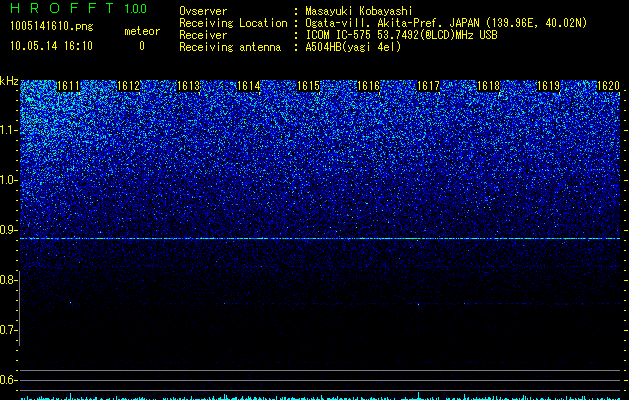This screenshot has width=629, height=400.
Task: Click the amplitude trace strip at the bottom
Action: [x=320, y=396]
